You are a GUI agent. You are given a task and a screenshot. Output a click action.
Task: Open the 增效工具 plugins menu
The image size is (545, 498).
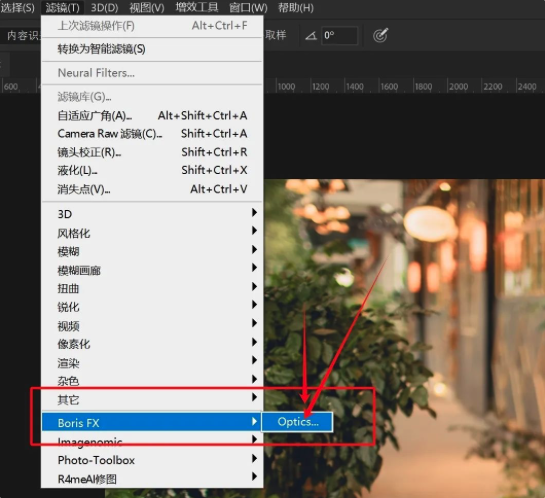point(197,8)
